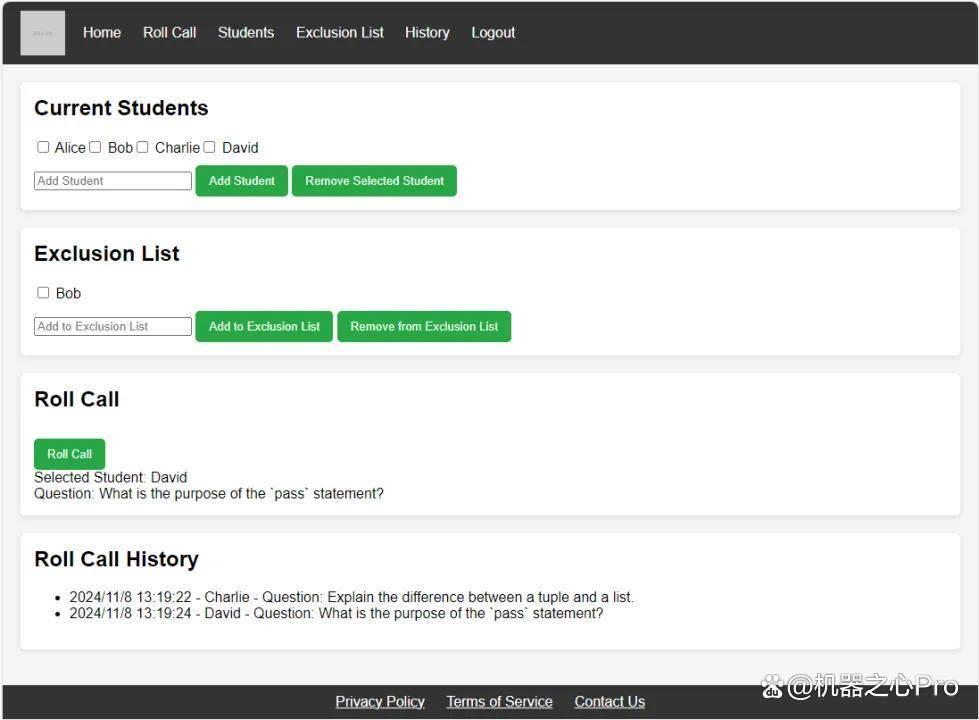Screen dimensions: 979x720
Task: Click Remove from Exclusion List button
Action: [425, 326]
